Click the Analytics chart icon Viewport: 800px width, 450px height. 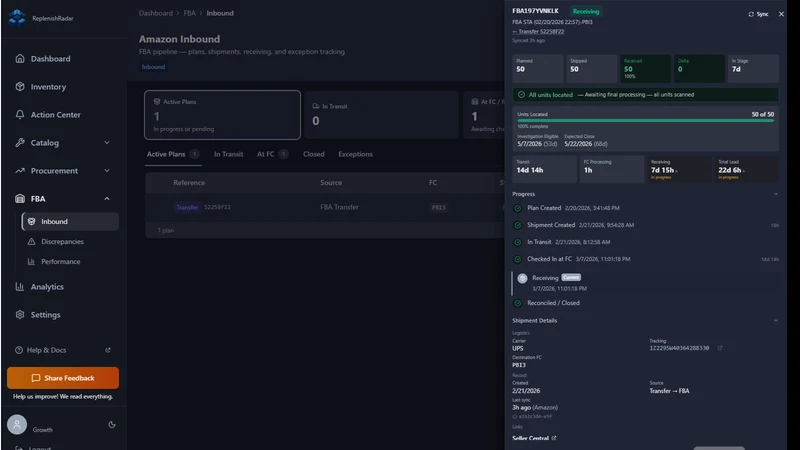coord(20,287)
